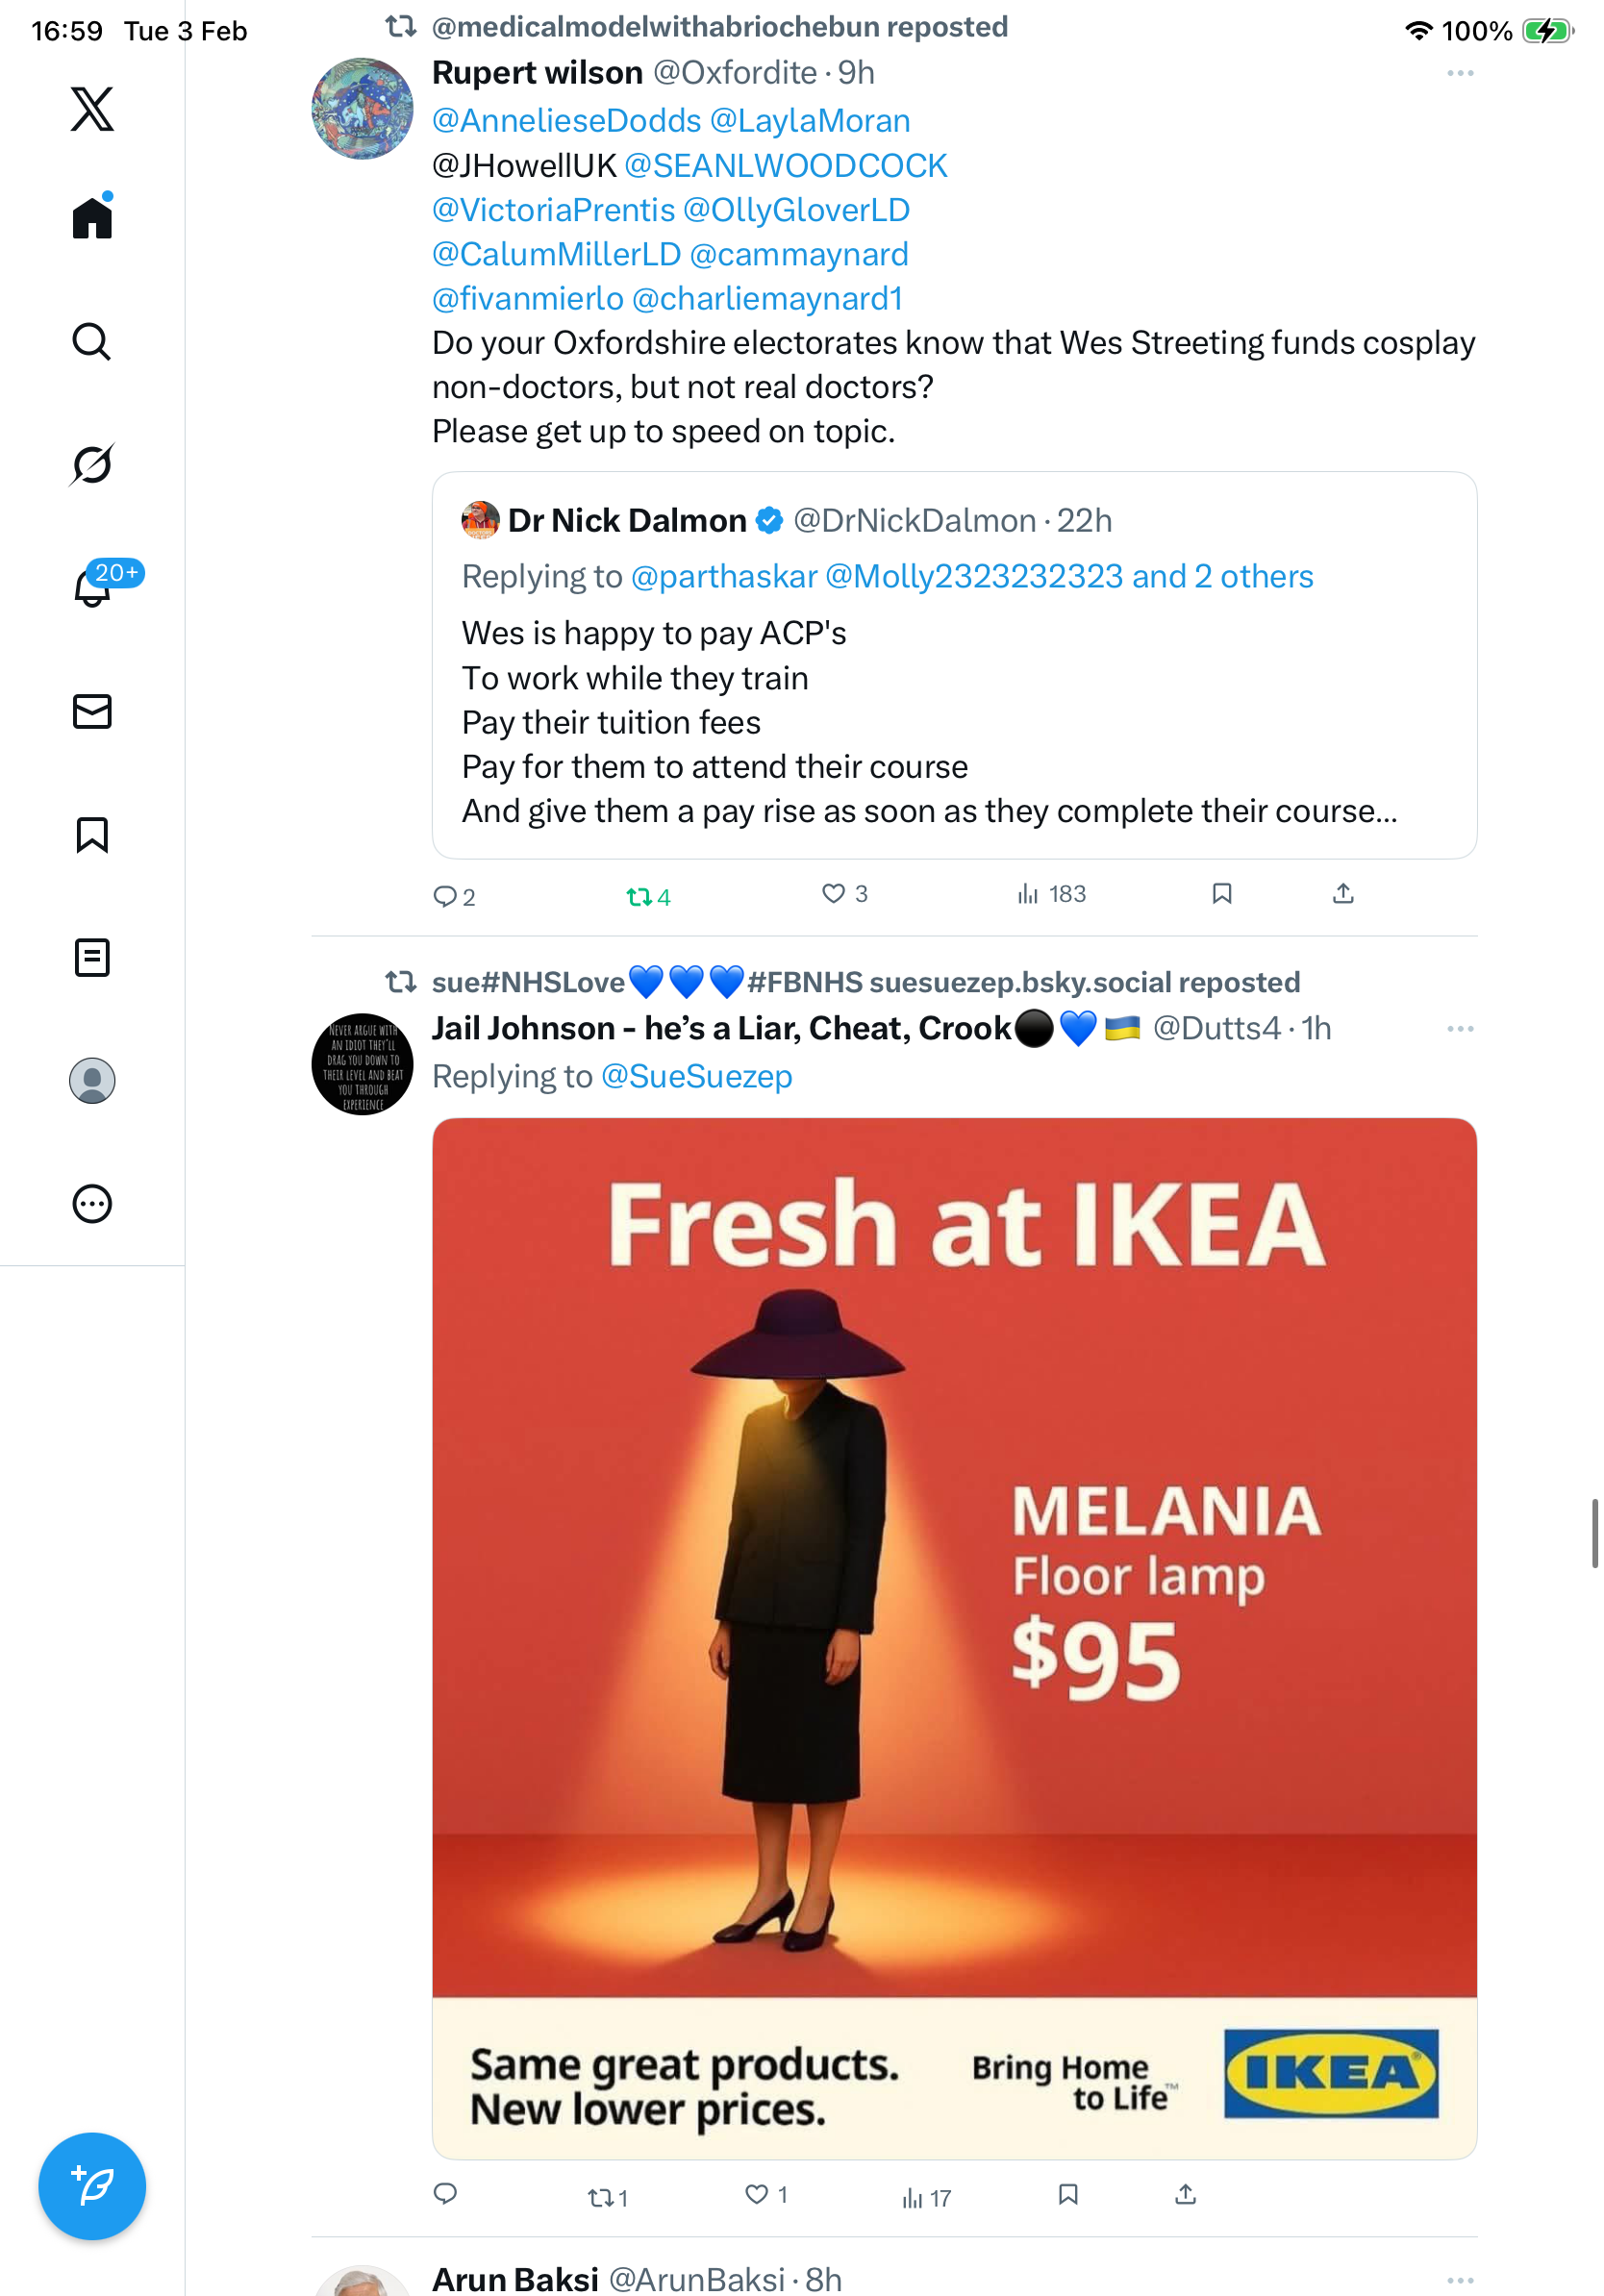Open Notifications bell with 20+ badge
The height and width of the screenshot is (2296, 1604).
tap(93, 588)
